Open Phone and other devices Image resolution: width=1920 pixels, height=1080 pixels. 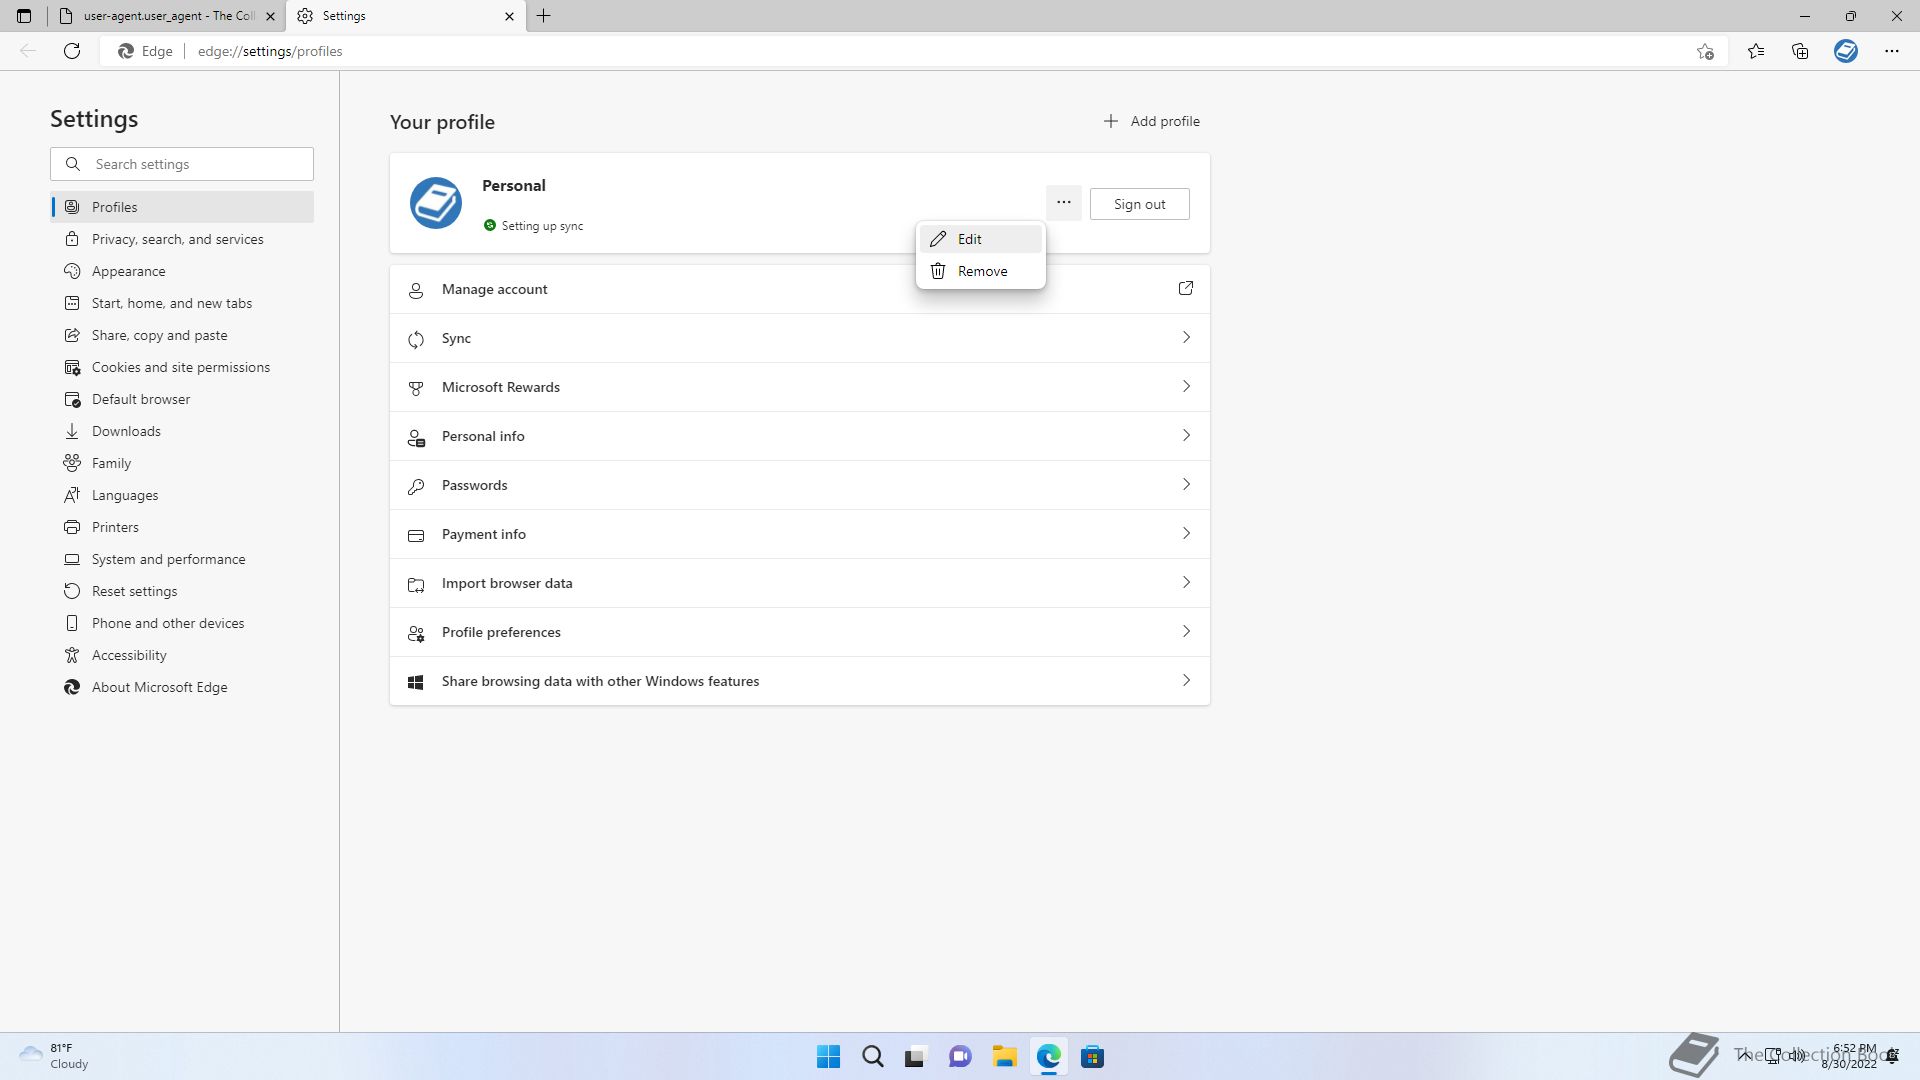(182, 623)
